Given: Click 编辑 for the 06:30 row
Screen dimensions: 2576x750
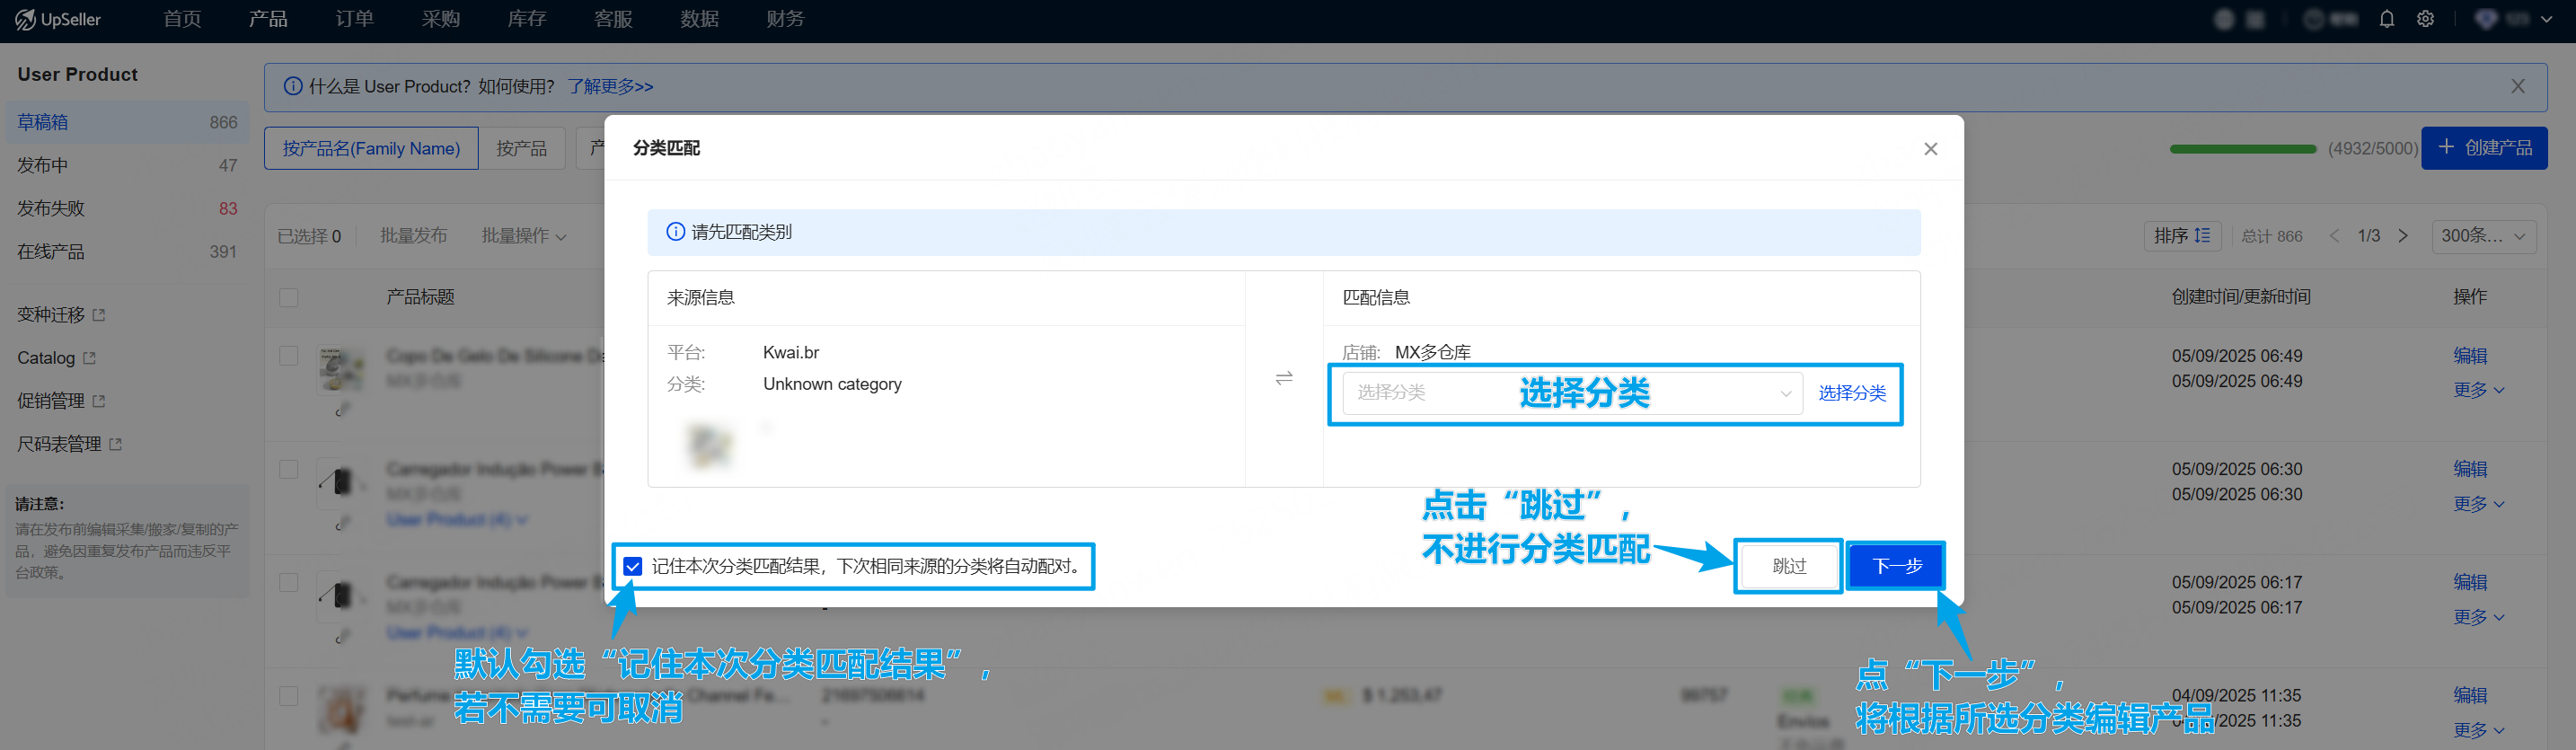Looking at the screenshot, I should pyautogui.click(x=2470, y=469).
